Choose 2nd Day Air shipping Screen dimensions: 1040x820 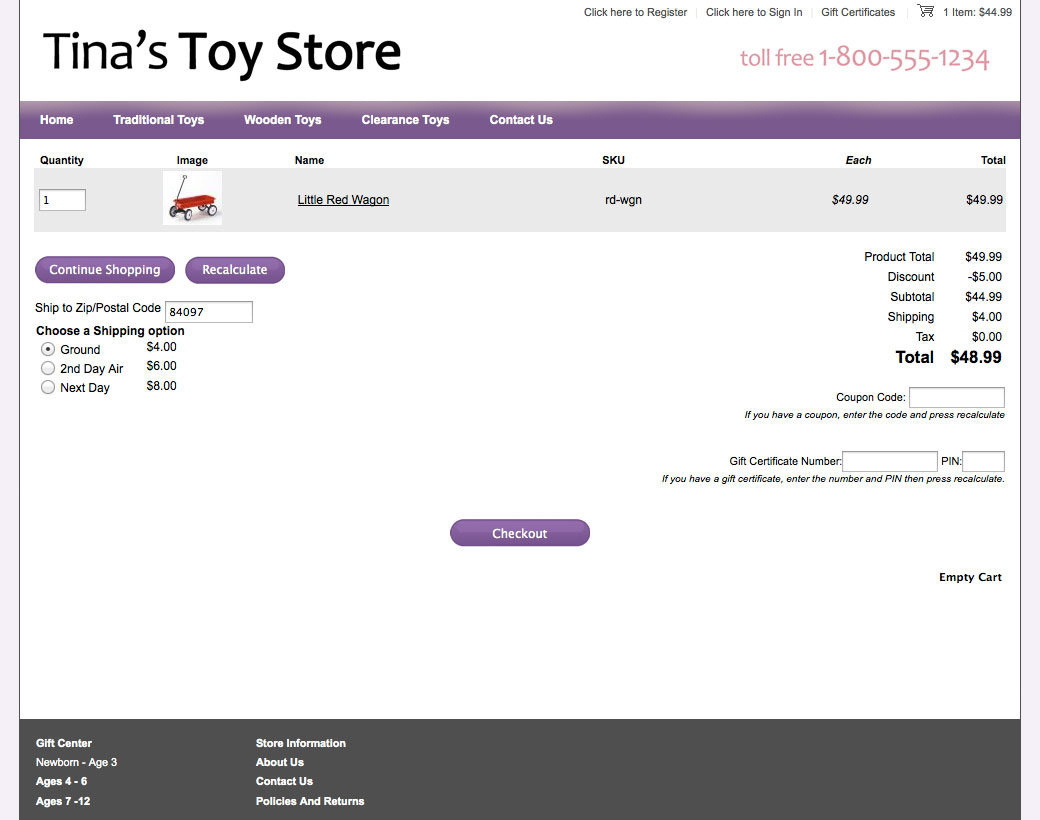pyautogui.click(x=47, y=367)
